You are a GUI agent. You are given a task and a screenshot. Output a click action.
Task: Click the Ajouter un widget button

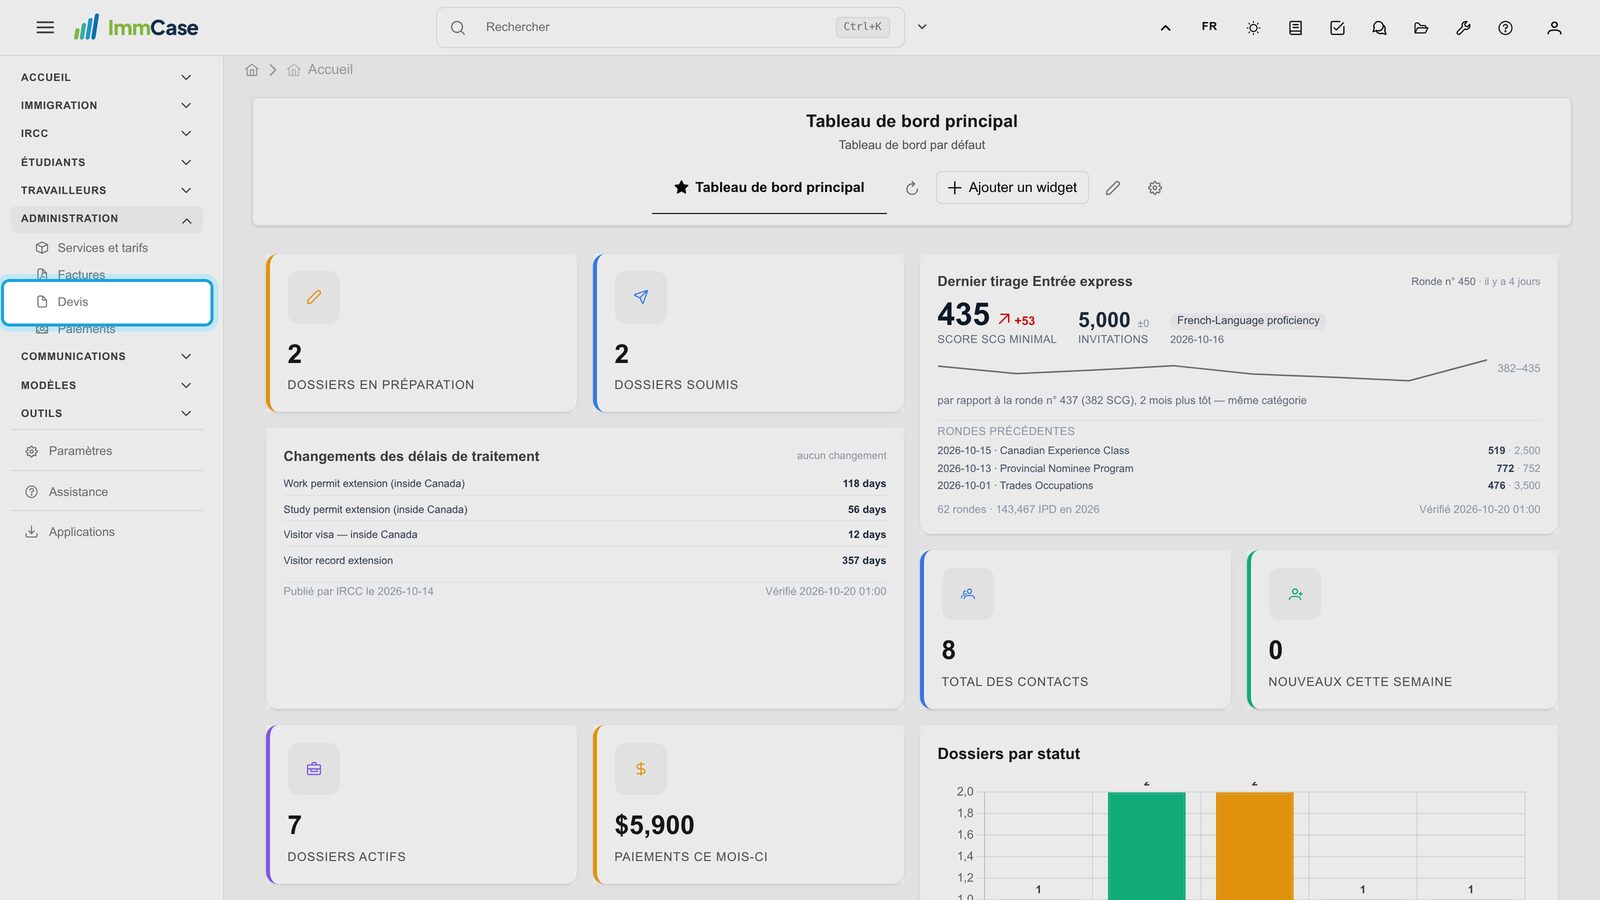tap(1012, 188)
